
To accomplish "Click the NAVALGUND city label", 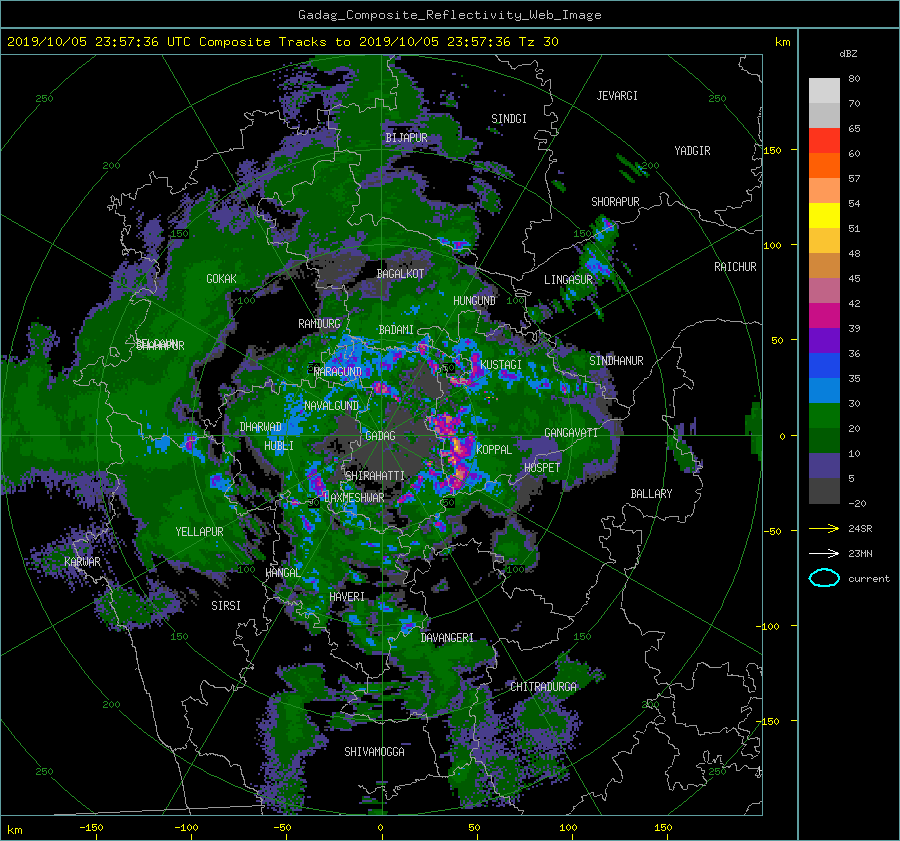I will (x=331, y=406).
